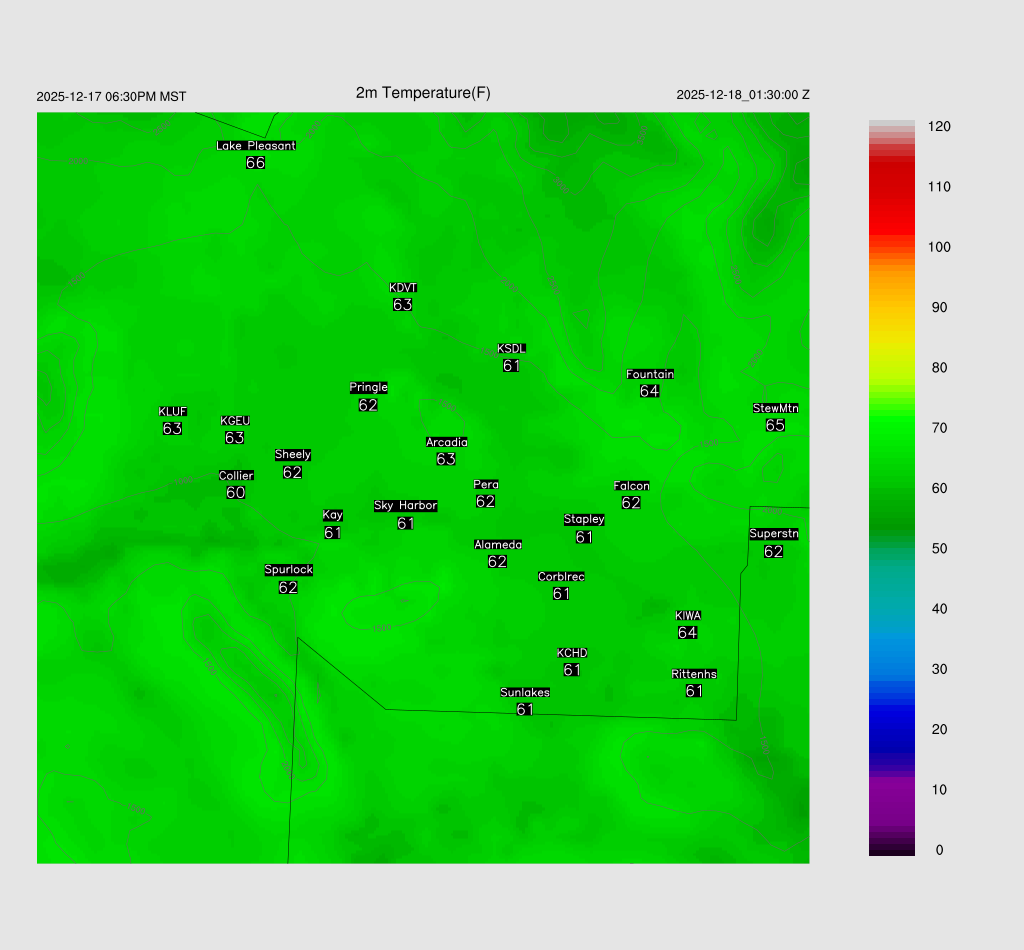This screenshot has width=1024, height=950.
Task: Click the 06:30PM MST timestamp
Action: click(111, 97)
